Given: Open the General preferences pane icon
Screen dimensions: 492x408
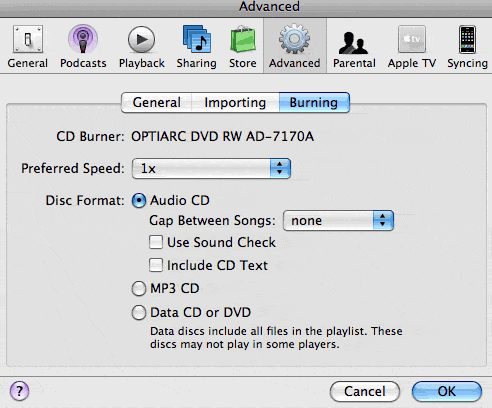Looking at the screenshot, I should tap(28, 39).
